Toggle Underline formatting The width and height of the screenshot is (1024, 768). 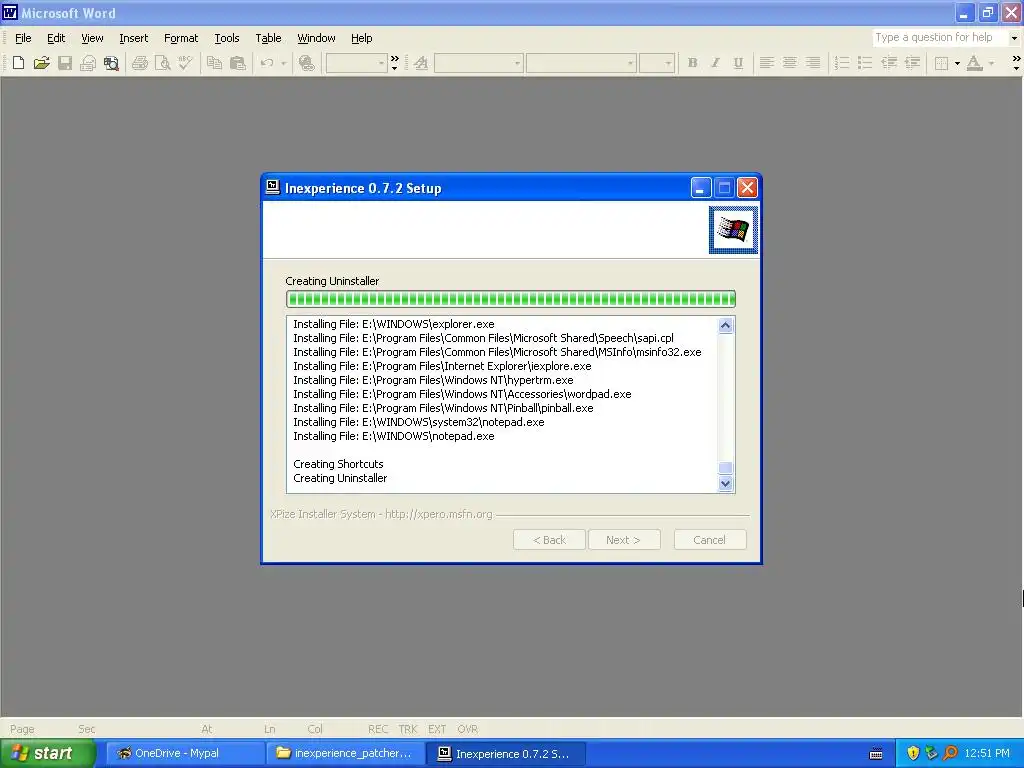coord(738,63)
